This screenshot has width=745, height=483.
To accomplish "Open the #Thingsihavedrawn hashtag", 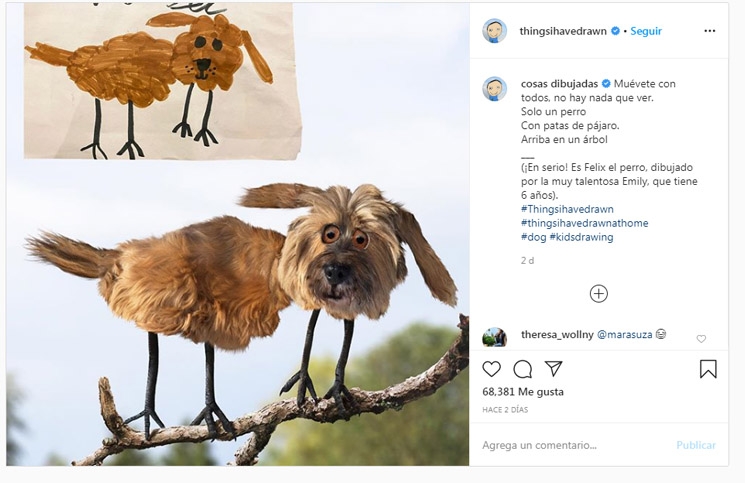I will (566, 209).
